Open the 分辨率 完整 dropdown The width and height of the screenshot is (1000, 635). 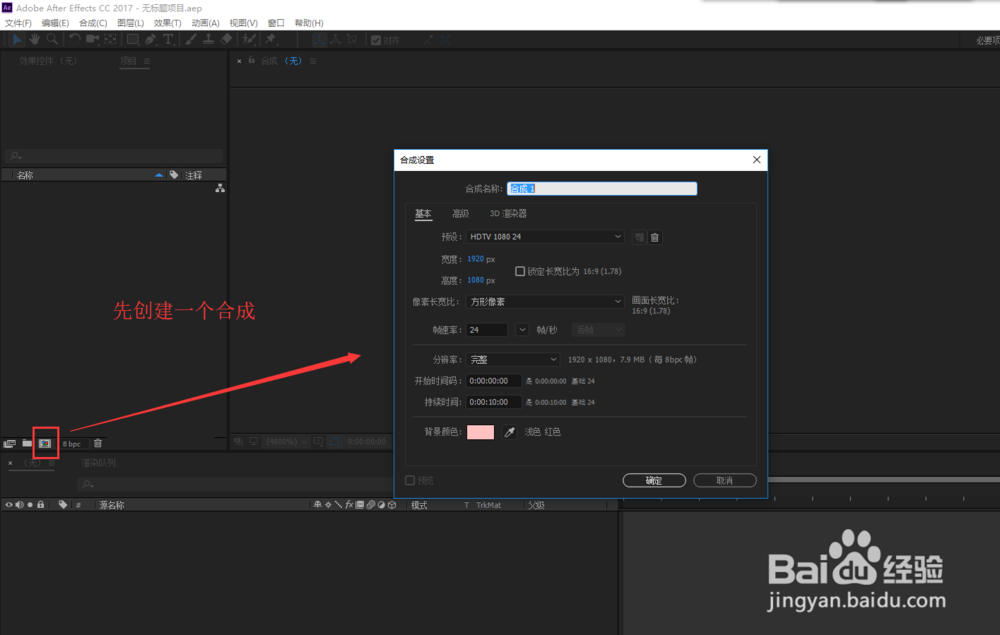click(513, 360)
